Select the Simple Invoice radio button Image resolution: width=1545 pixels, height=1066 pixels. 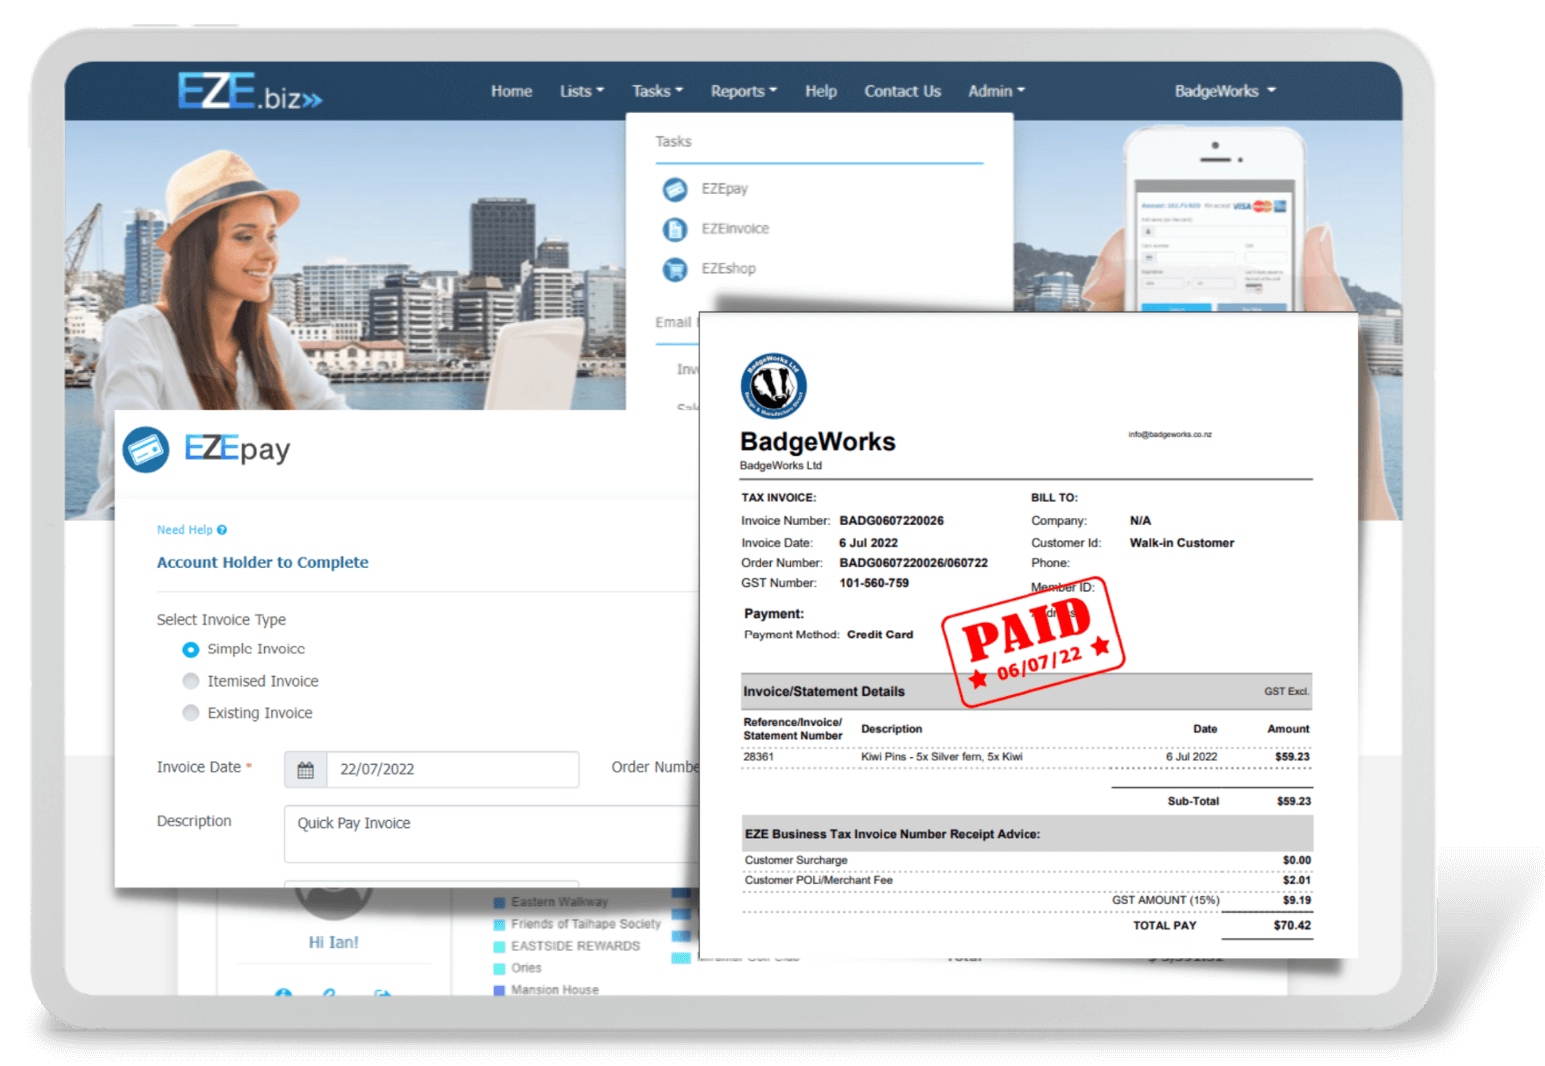(x=191, y=650)
